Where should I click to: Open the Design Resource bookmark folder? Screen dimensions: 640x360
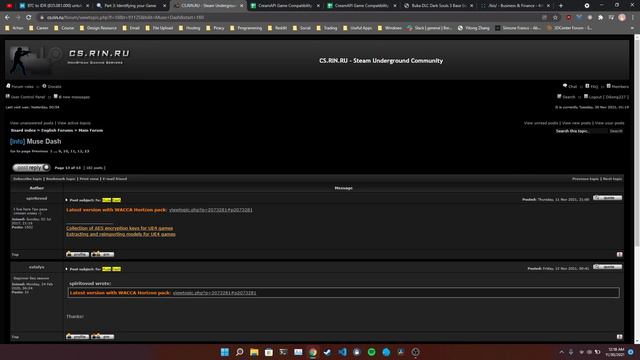click(98, 28)
